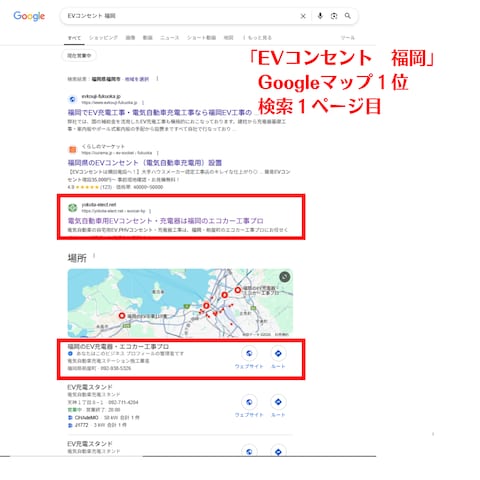Switch to the ショッピング tab
The width and height of the screenshot is (480, 480).
(103, 38)
